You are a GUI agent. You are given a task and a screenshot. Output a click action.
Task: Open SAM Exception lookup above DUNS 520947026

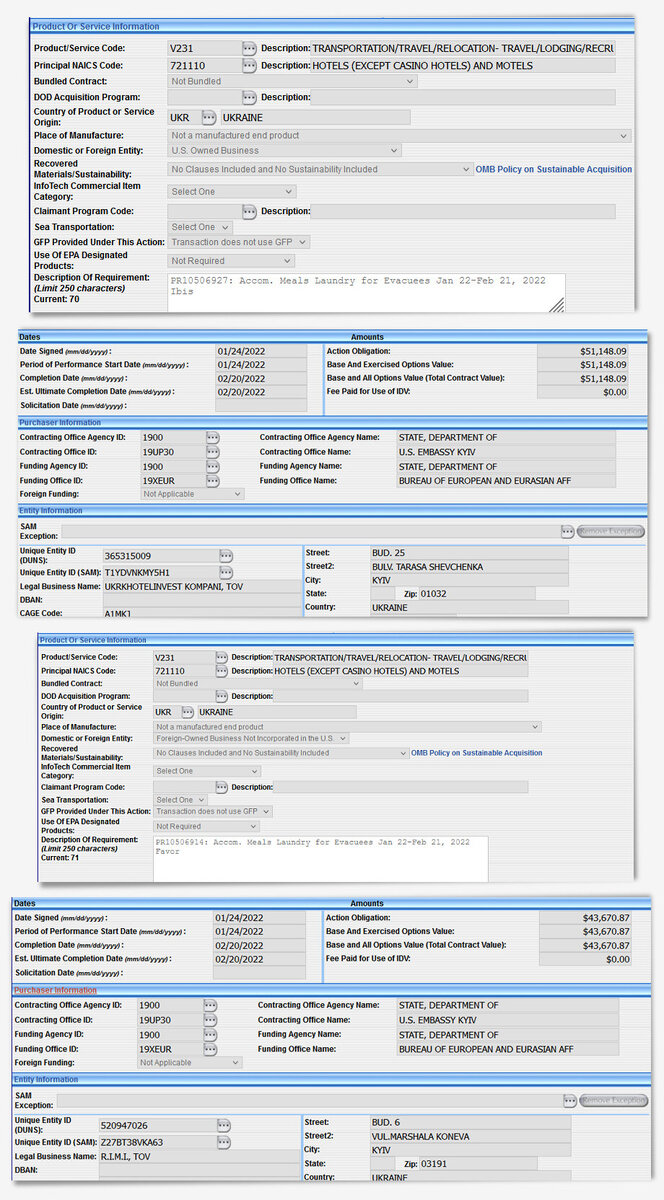pyautogui.click(x=570, y=1100)
